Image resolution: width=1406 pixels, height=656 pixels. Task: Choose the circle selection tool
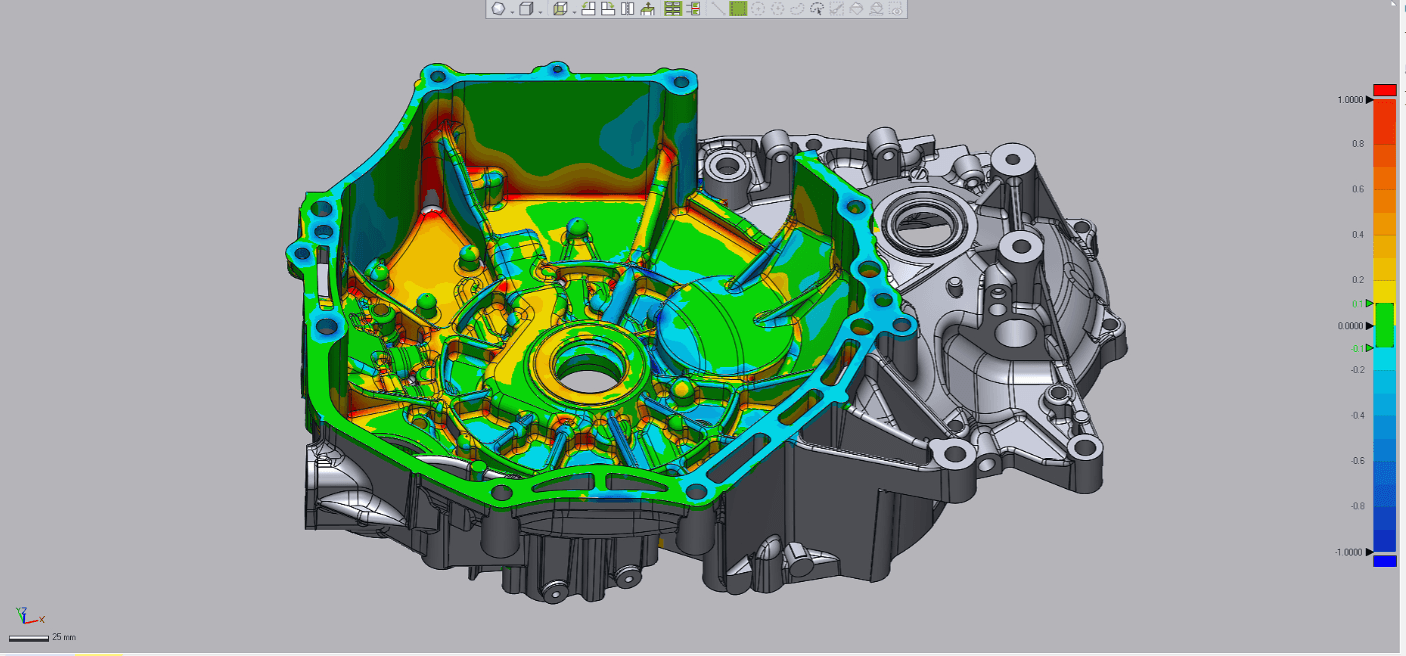[x=758, y=9]
